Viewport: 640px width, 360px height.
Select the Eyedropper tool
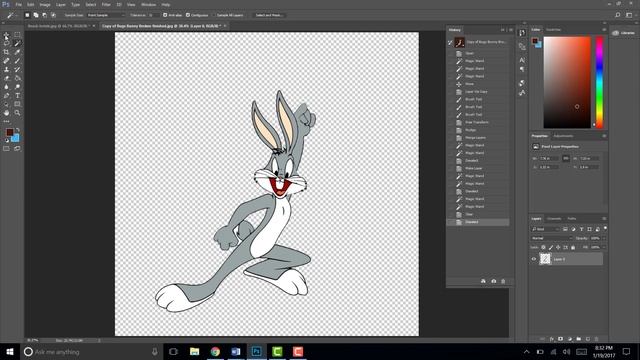17,52
